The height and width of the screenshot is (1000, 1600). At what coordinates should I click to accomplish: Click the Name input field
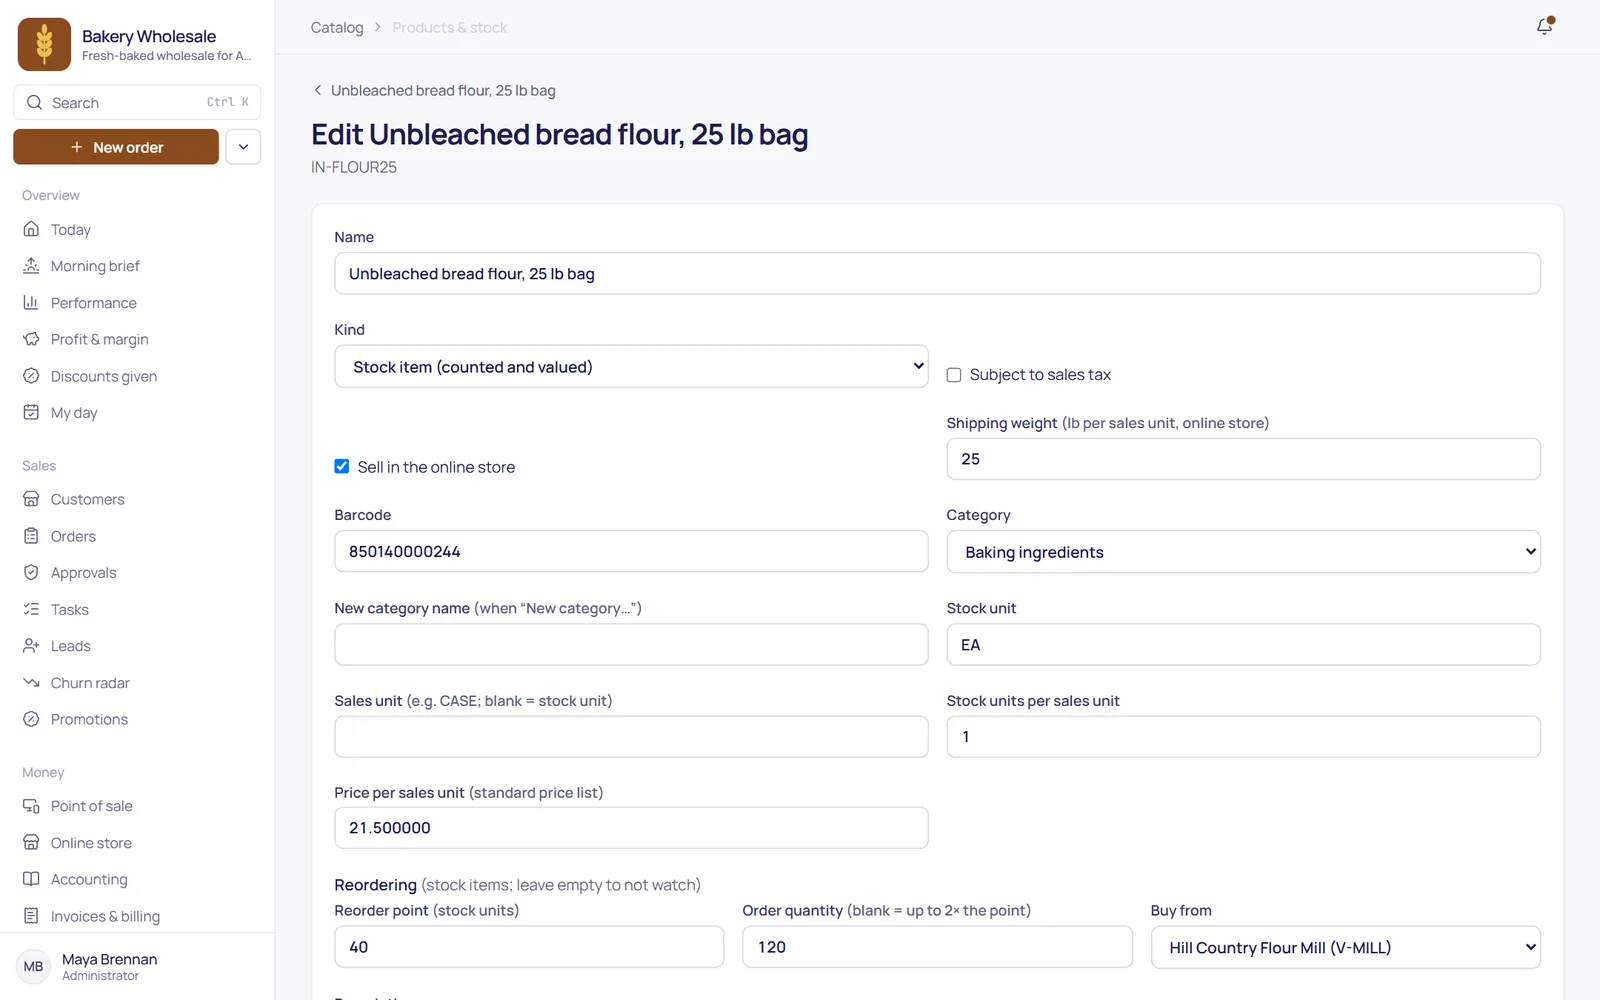click(937, 273)
